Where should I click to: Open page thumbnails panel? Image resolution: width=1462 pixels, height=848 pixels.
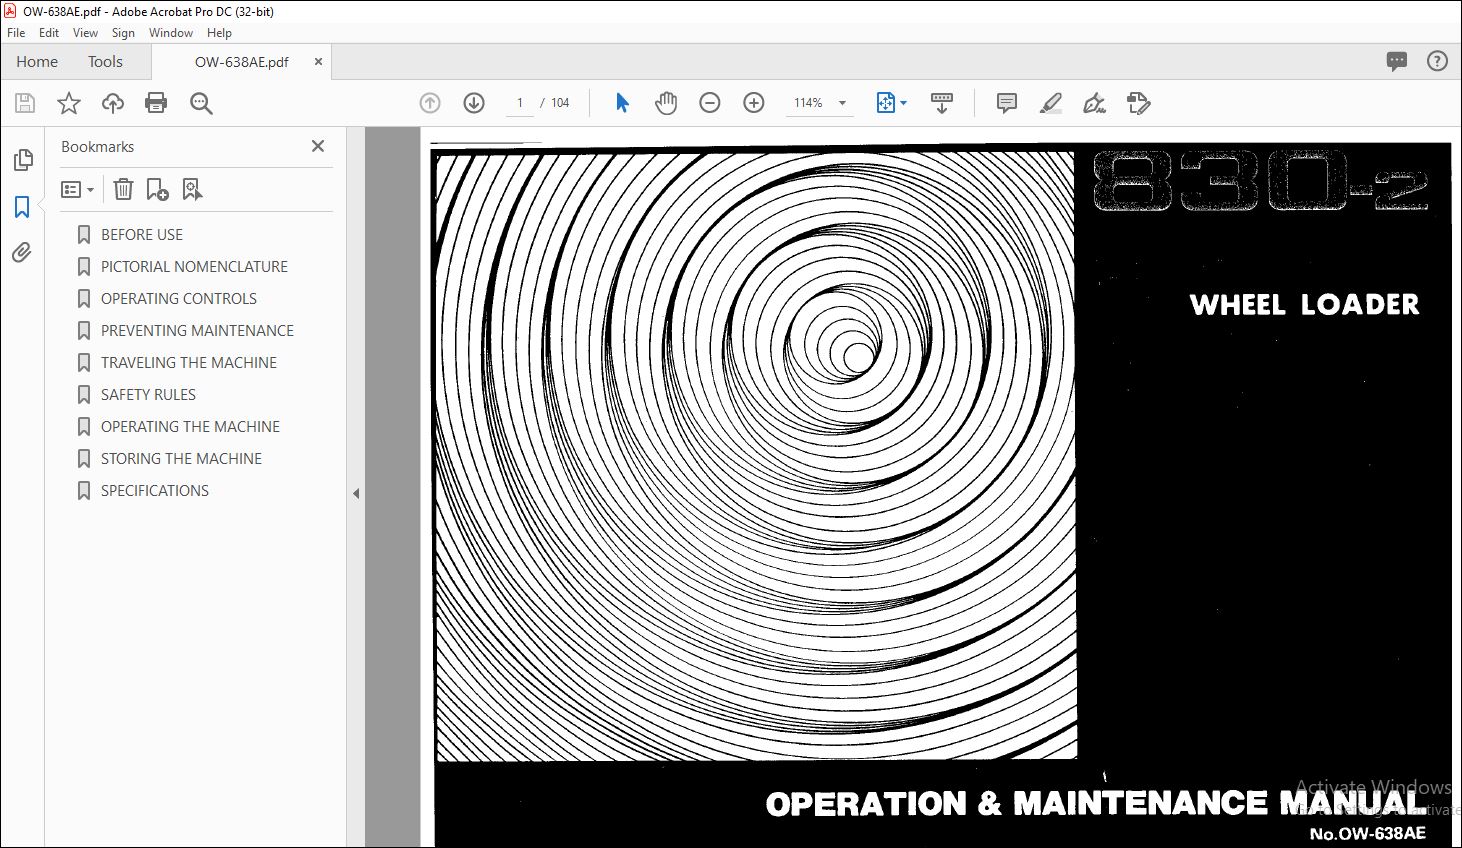(x=23, y=160)
